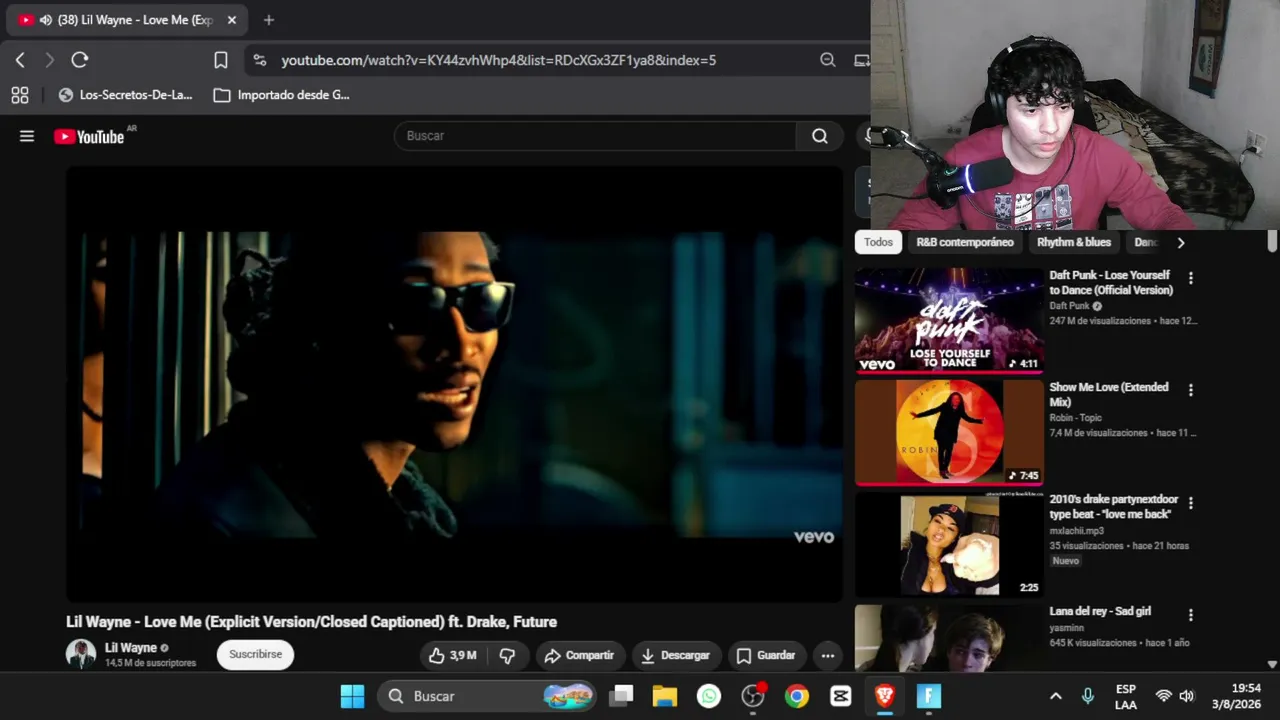Click the YouTube search field
1280x720 pixels.
[x=595, y=136]
